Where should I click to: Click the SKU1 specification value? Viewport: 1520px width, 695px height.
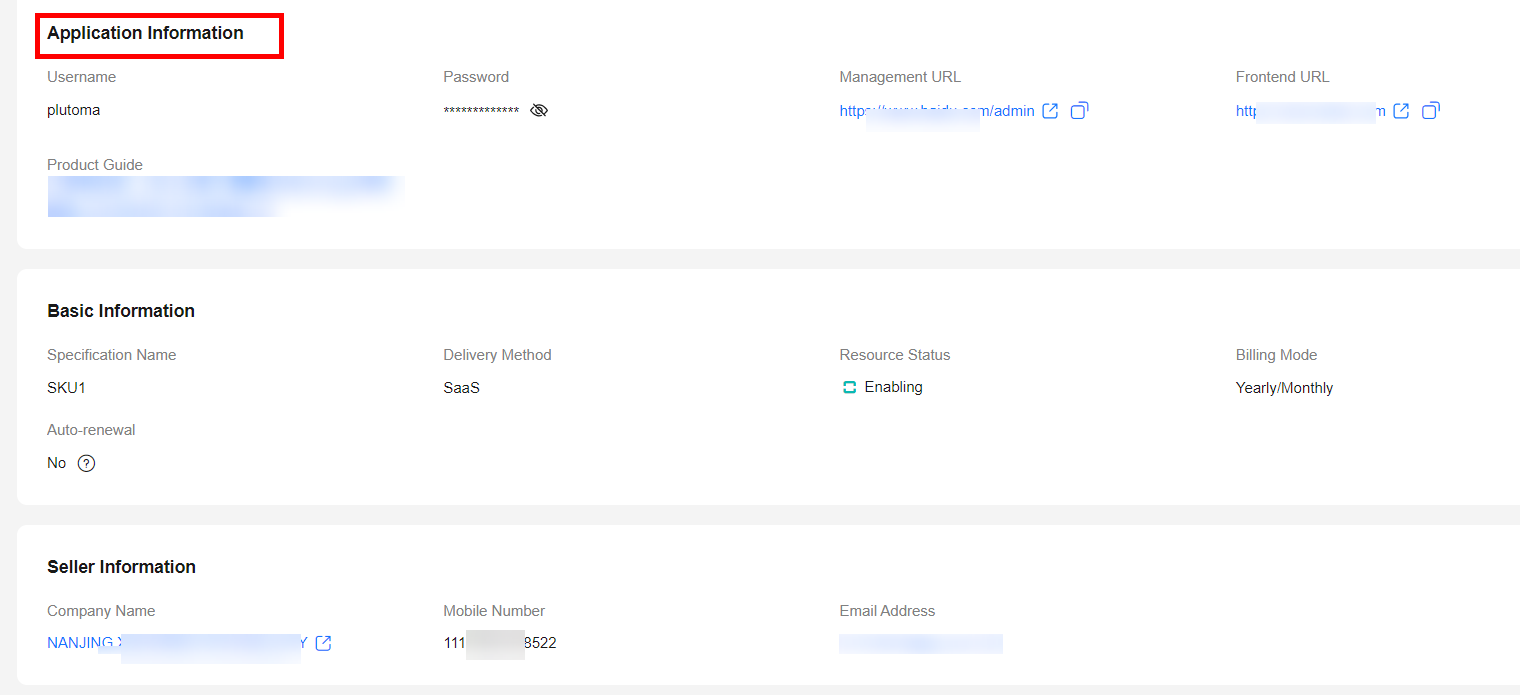coord(66,388)
